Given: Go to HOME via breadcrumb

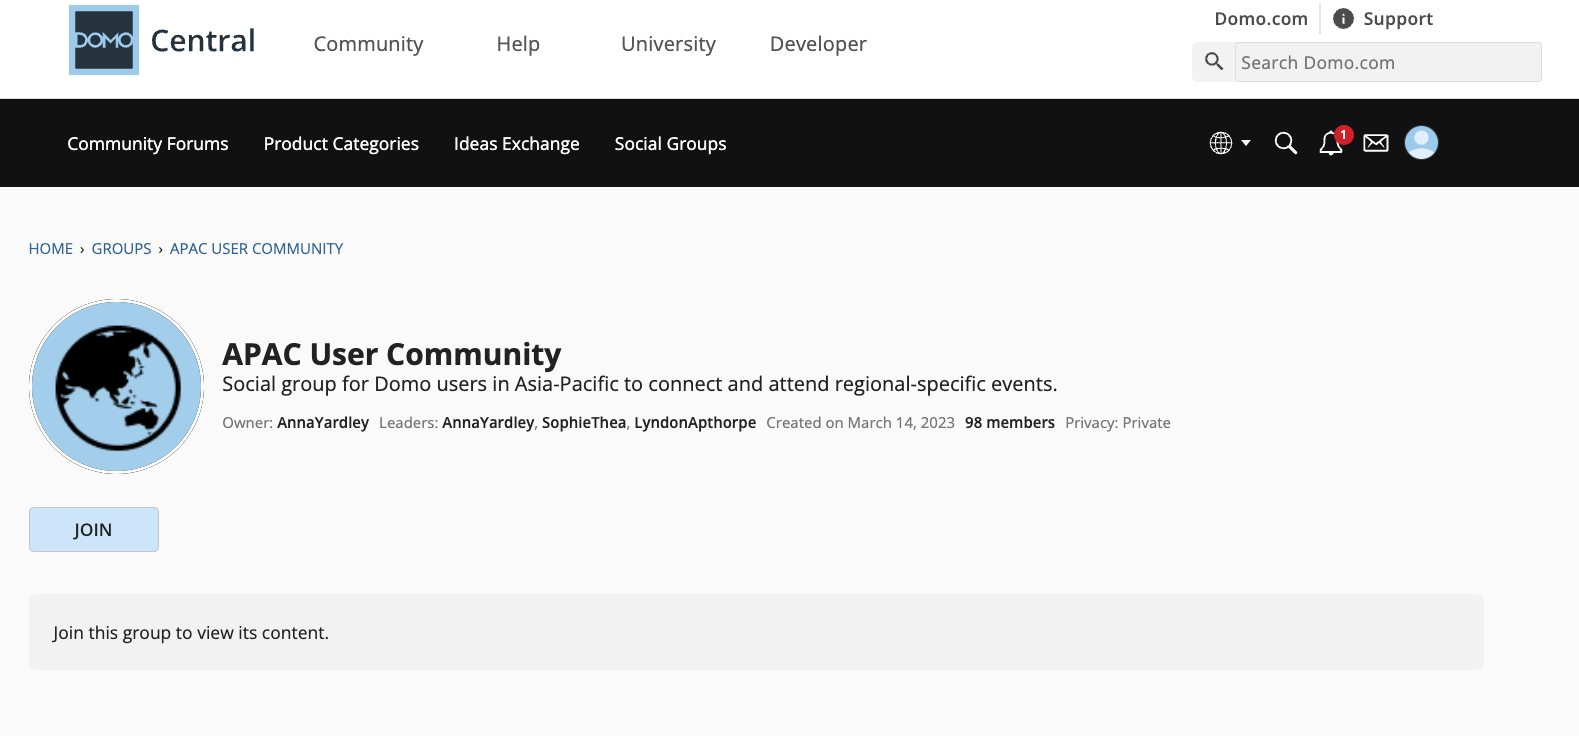Looking at the screenshot, I should (51, 249).
